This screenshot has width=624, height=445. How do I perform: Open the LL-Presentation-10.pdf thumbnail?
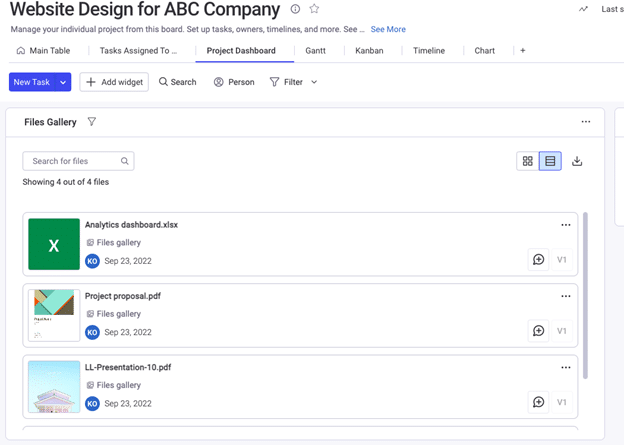tap(54, 386)
